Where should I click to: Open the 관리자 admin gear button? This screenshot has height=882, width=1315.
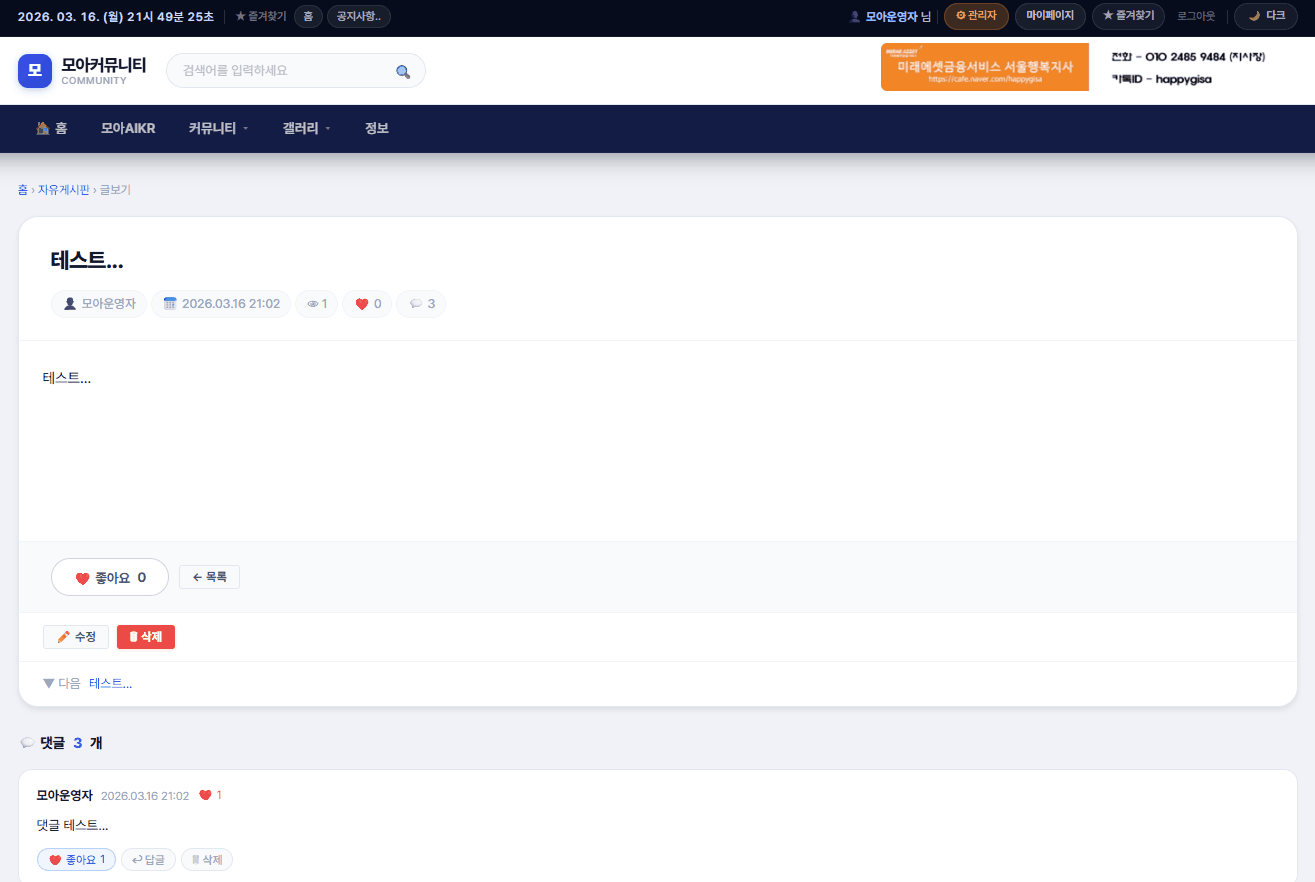[x=975, y=16]
